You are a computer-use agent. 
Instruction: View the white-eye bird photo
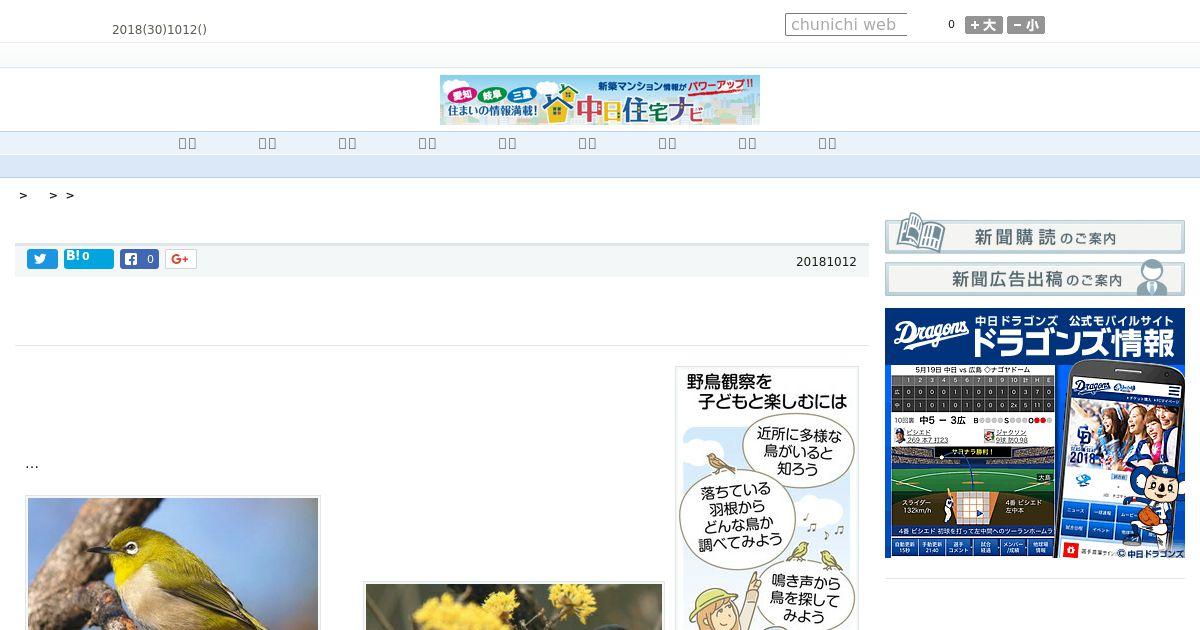[x=173, y=563]
